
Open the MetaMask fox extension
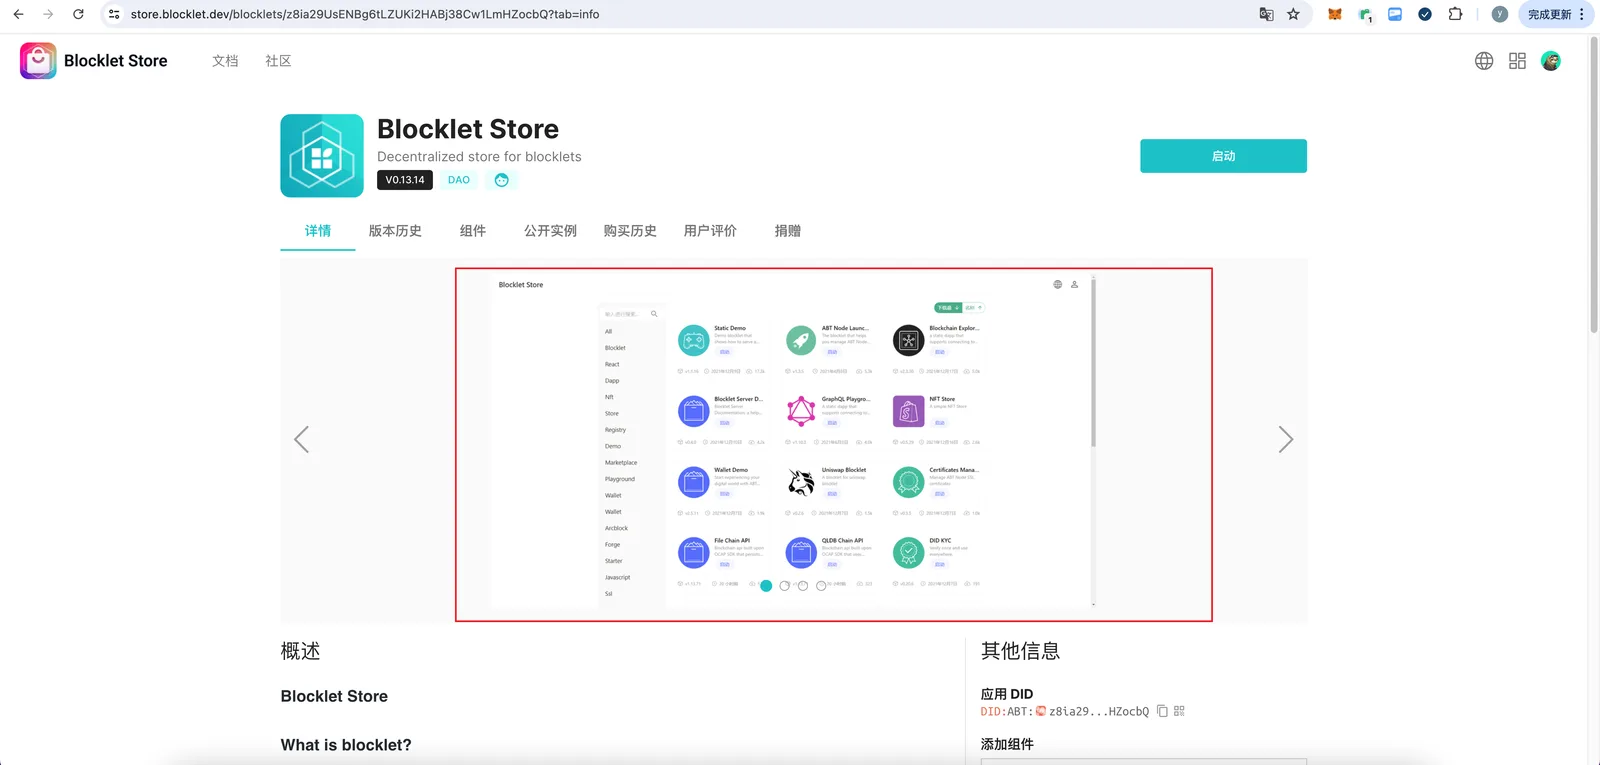pyautogui.click(x=1335, y=14)
